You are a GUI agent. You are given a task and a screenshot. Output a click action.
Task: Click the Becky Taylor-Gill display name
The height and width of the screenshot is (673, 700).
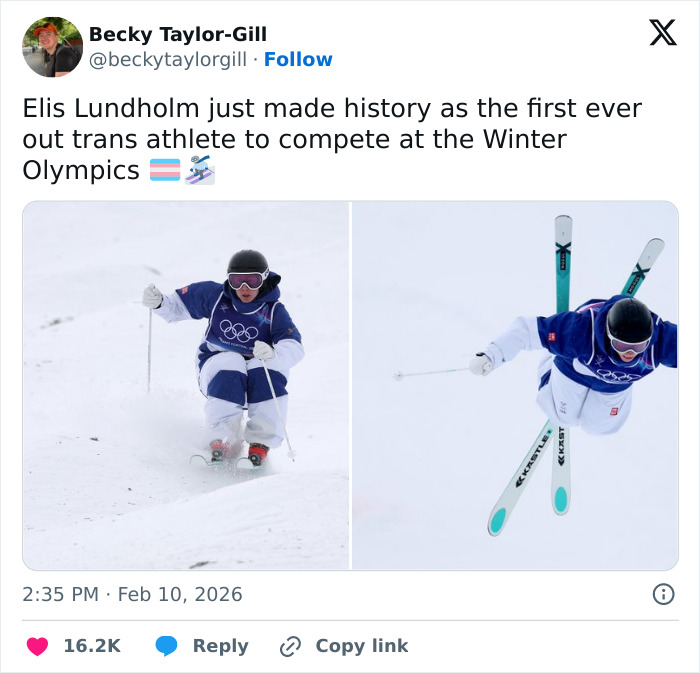[x=178, y=34]
